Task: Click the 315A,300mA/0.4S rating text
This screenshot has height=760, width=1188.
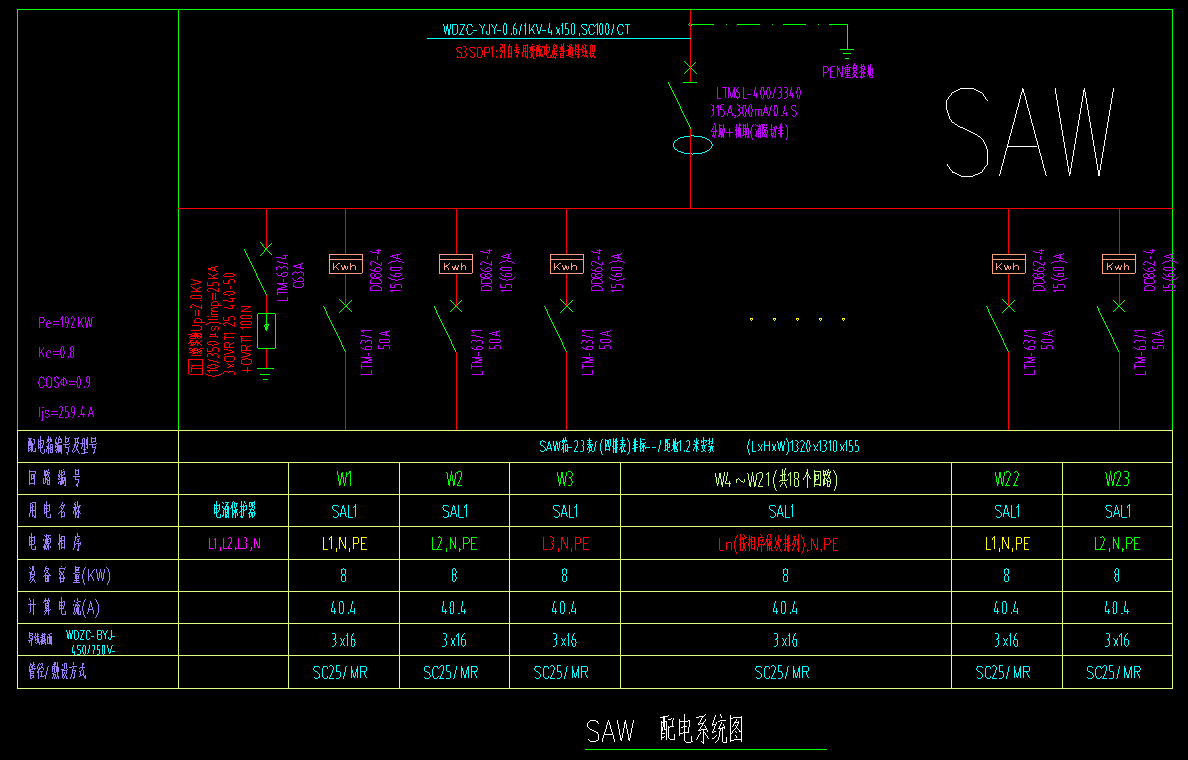Action: (x=753, y=111)
